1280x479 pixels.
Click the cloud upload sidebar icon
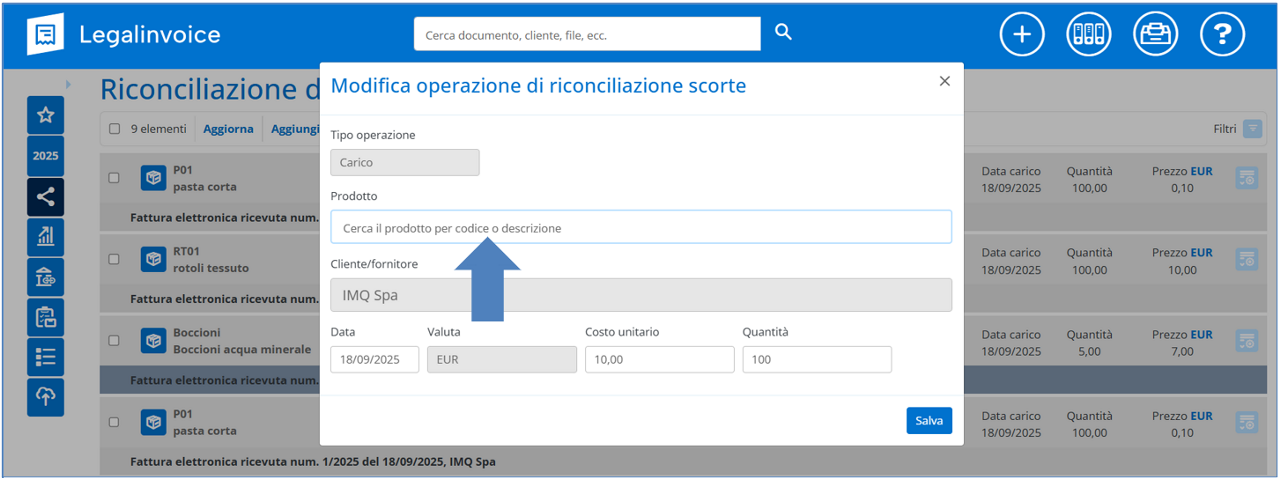[45, 396]
